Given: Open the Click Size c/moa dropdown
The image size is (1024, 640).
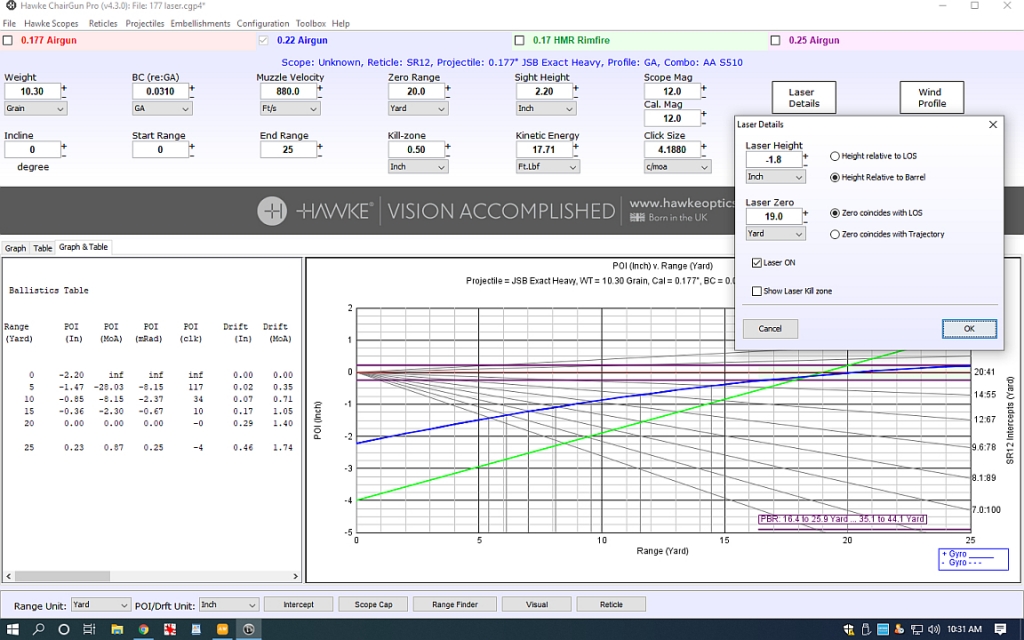Looking at the screenshot, I should coord(677,167).
